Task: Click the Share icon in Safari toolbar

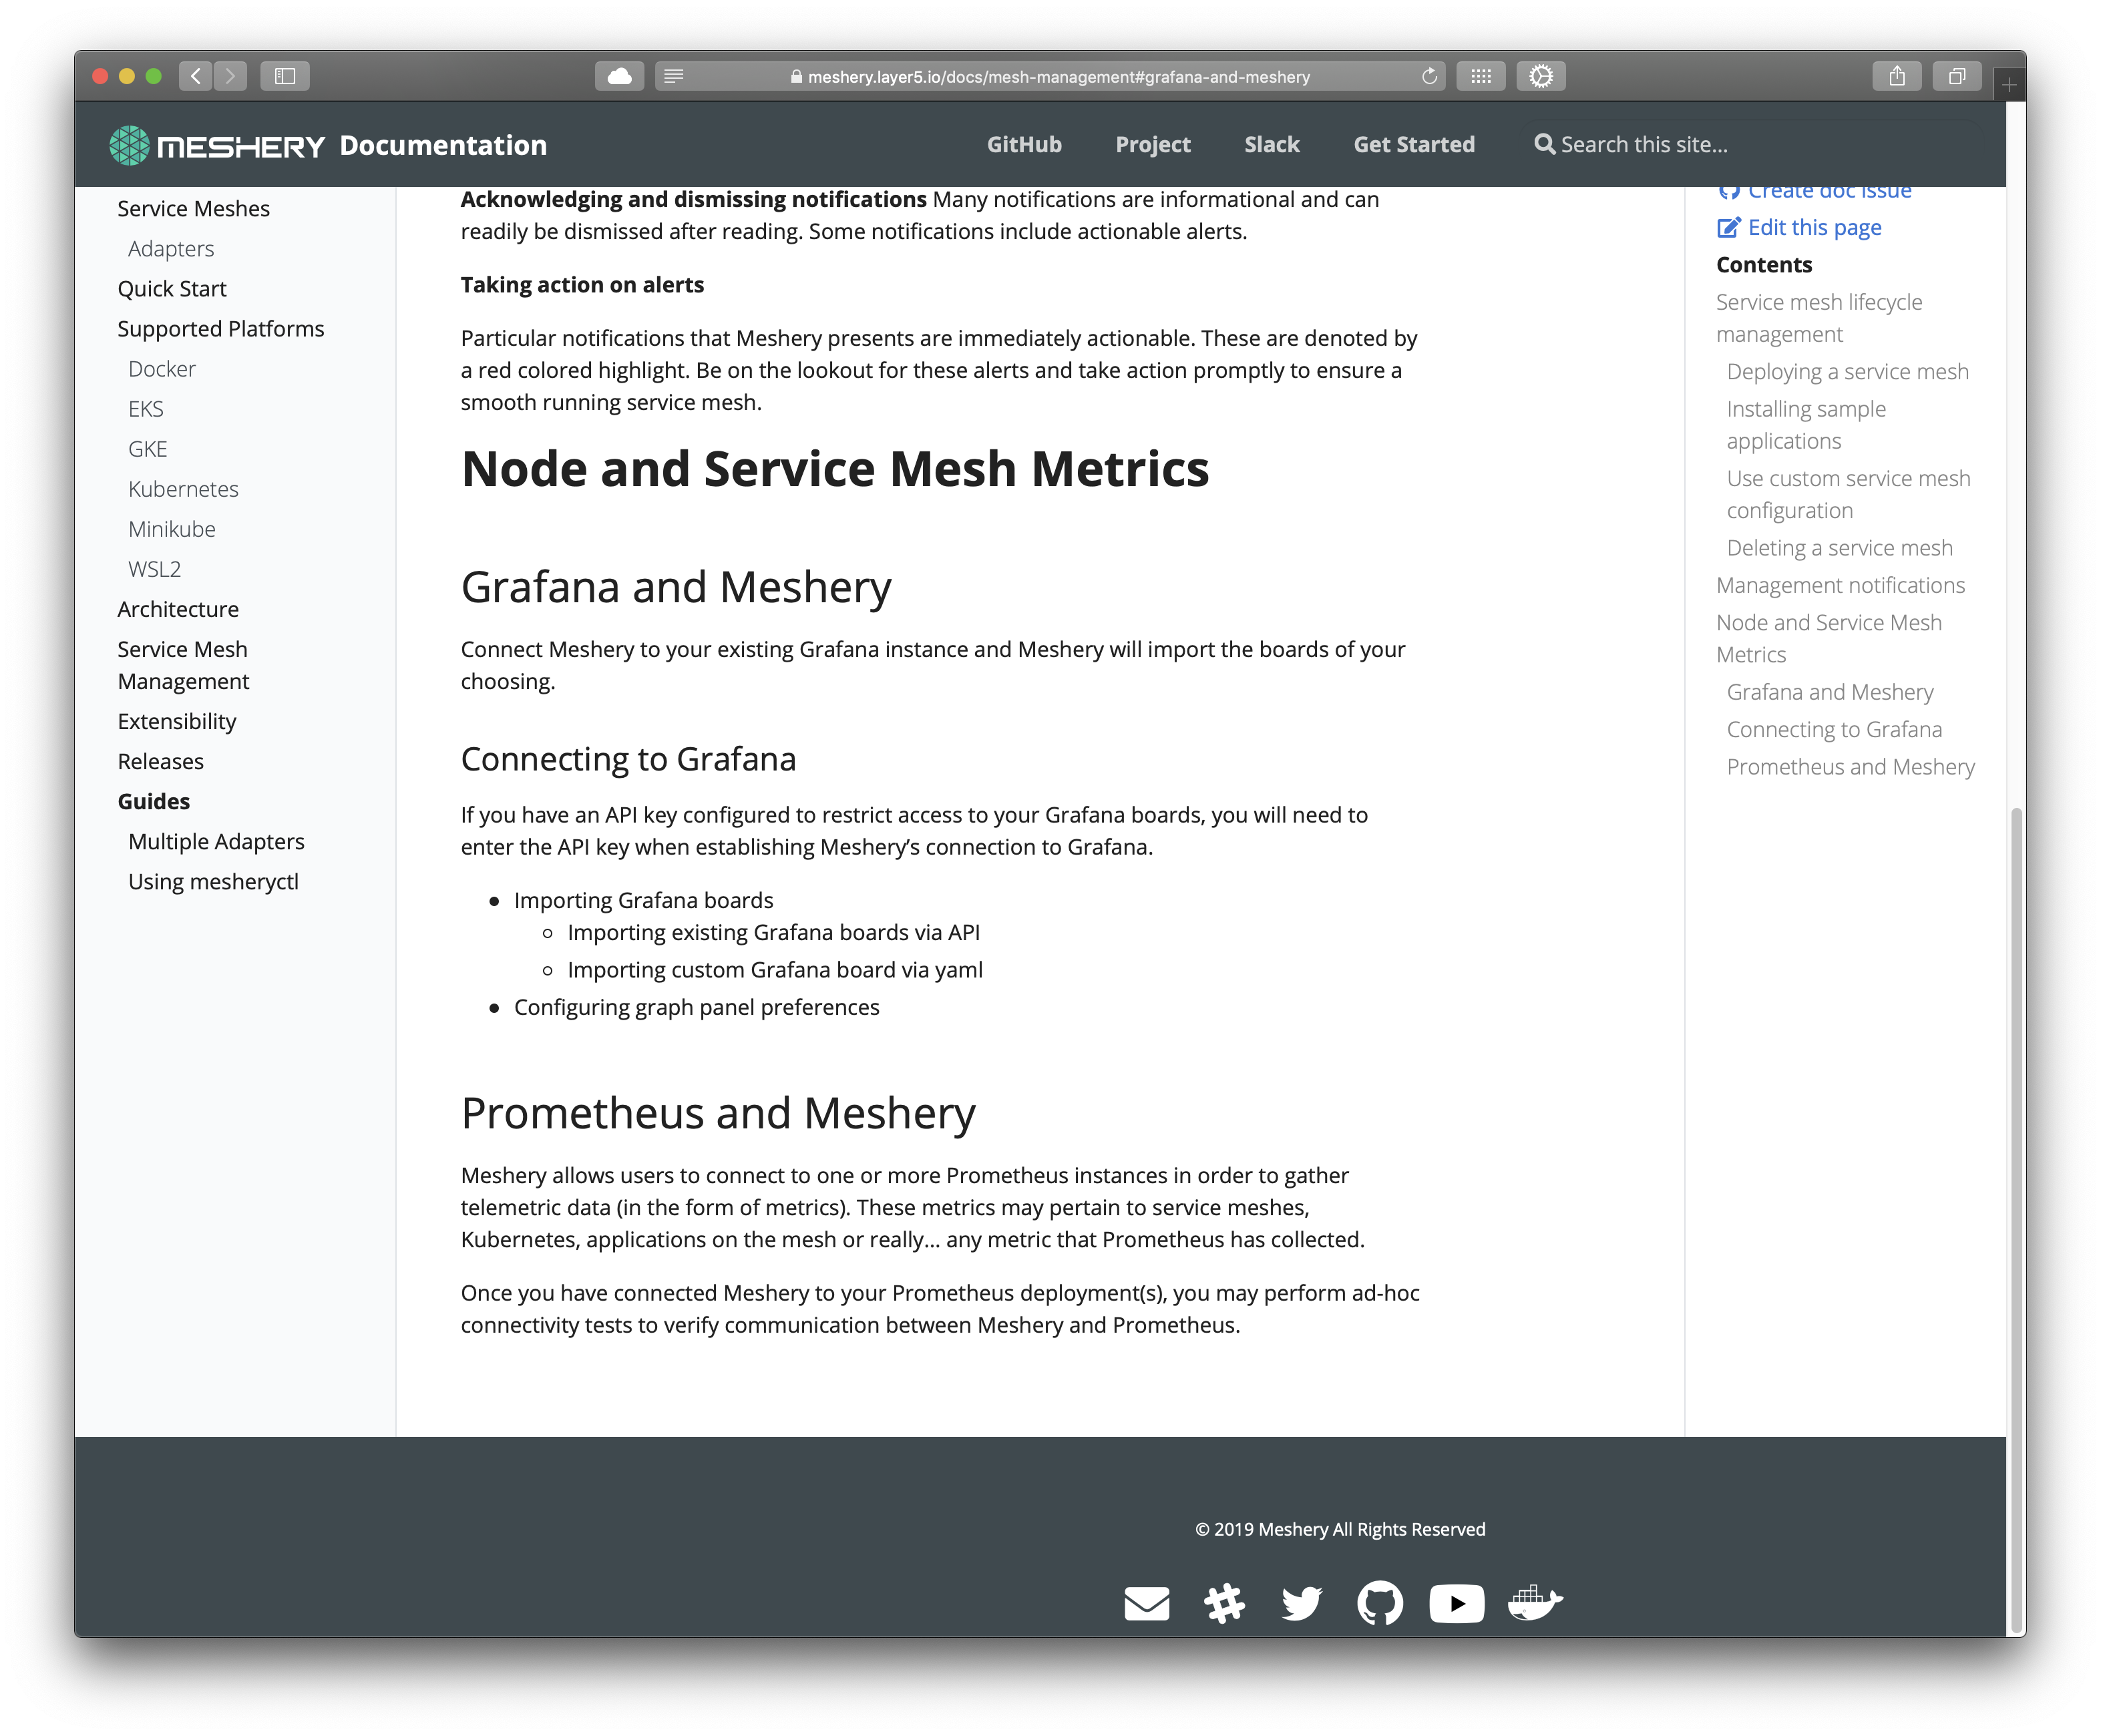Action: tap(1897, 76)
